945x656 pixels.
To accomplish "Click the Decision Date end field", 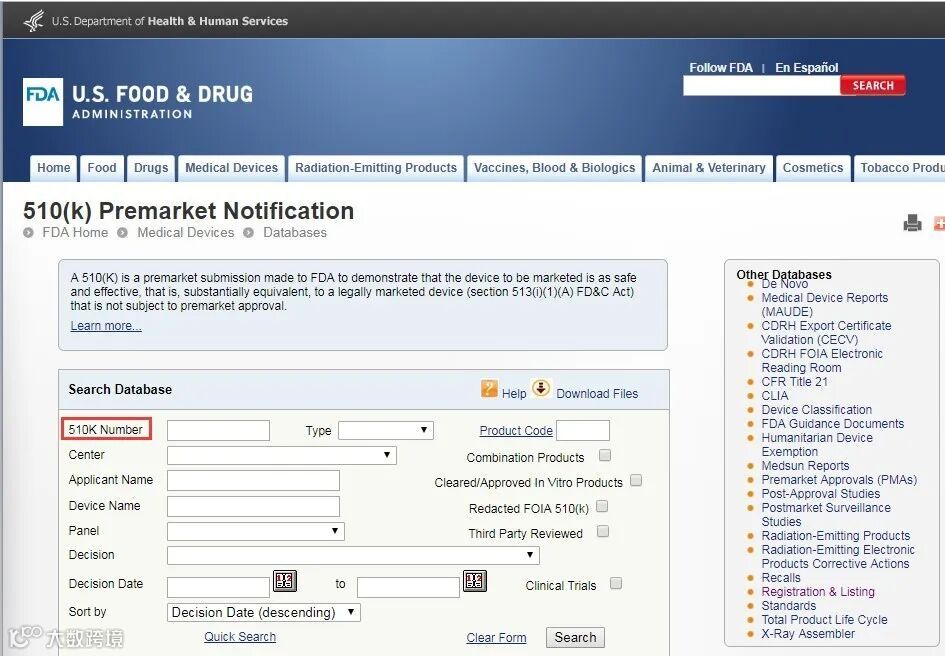I will [408, 587].
